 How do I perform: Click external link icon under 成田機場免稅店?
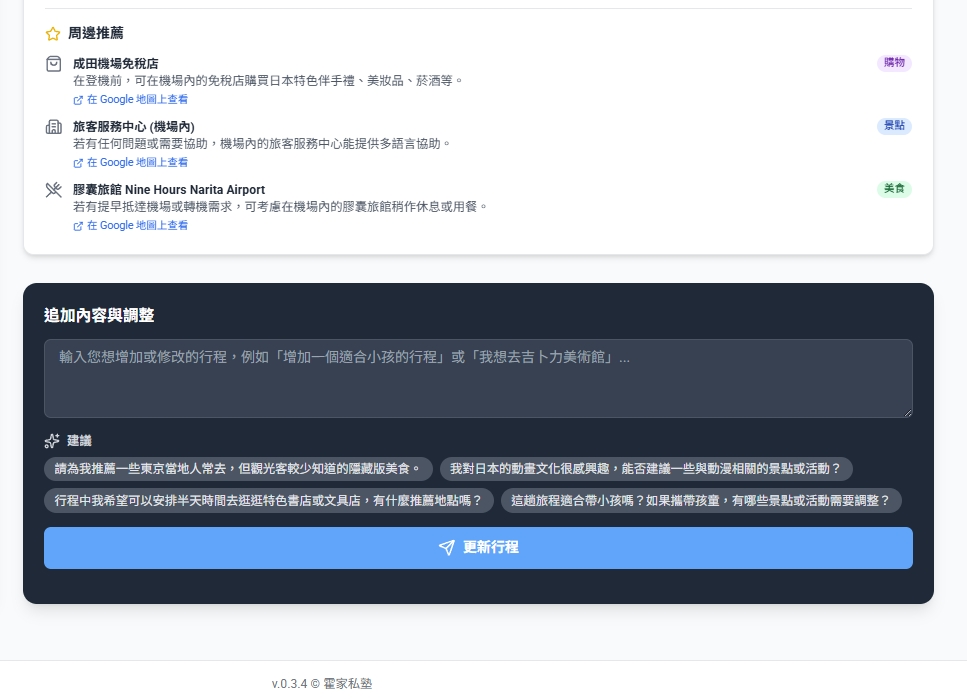tap(78, 100)
